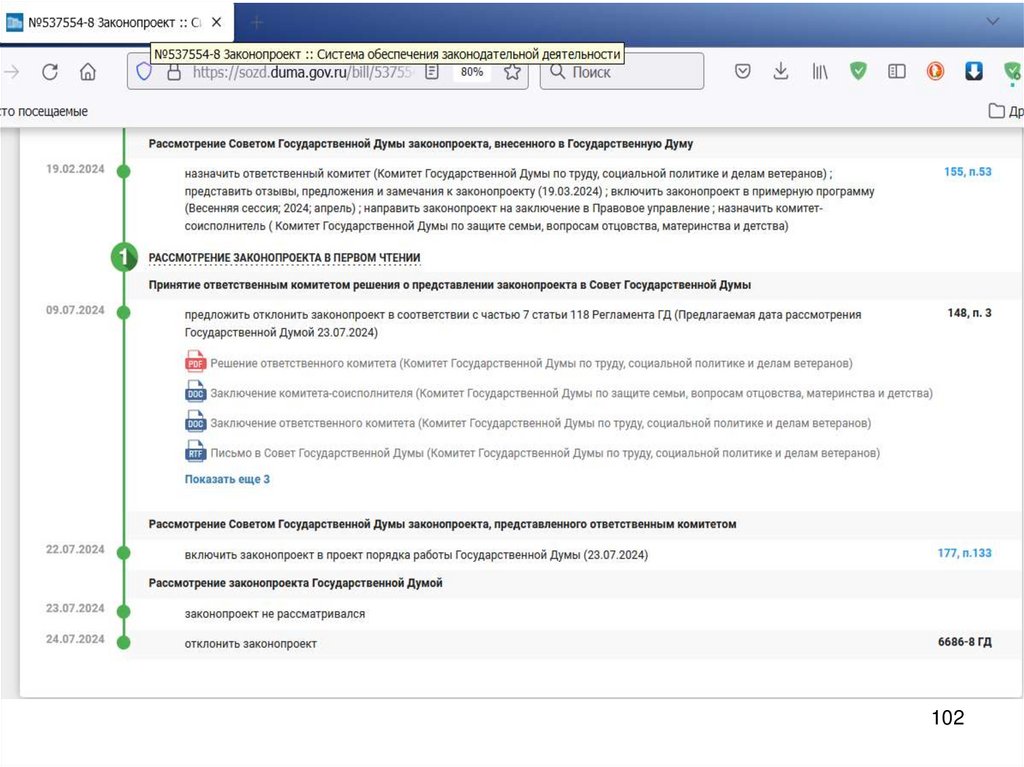
Task: Go to the browser home page icon
Action: 88,72
